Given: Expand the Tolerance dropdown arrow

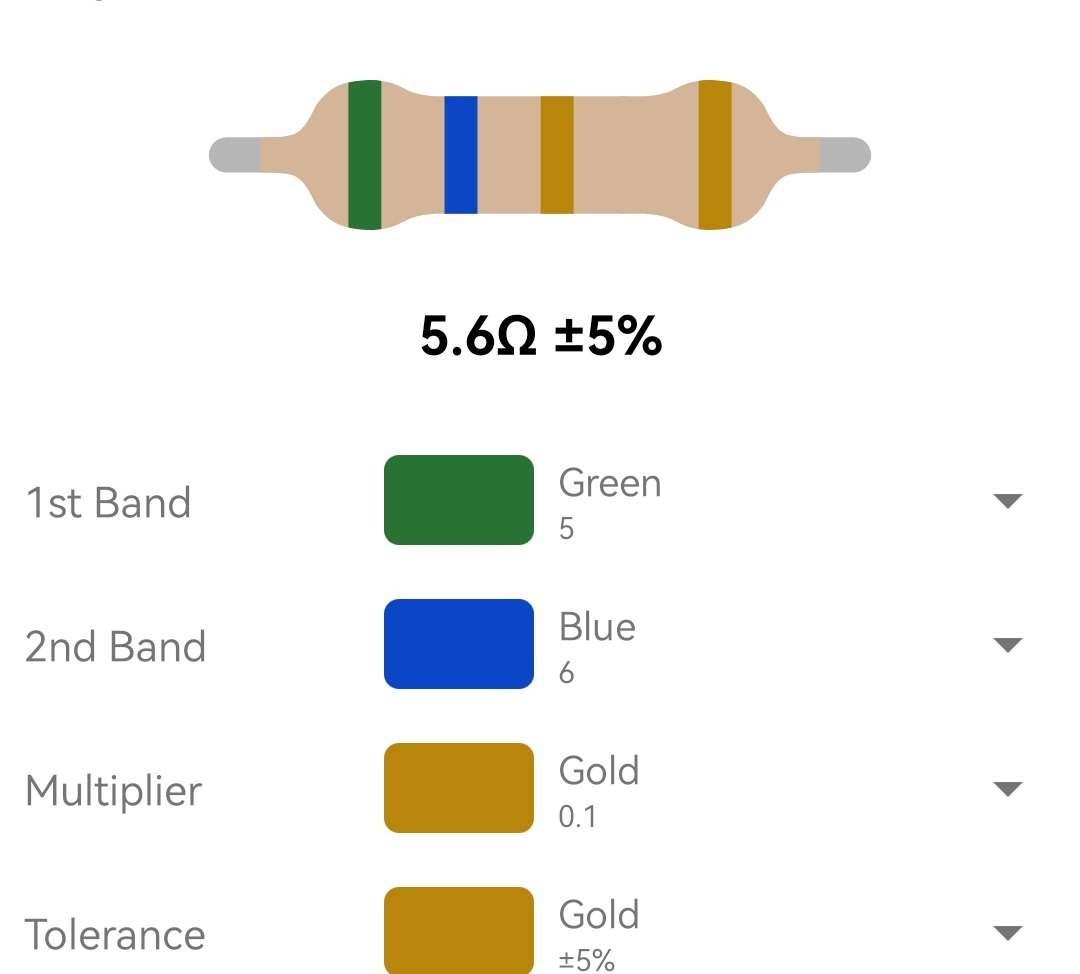Looking at the screenshot, I should (1008, 933).
